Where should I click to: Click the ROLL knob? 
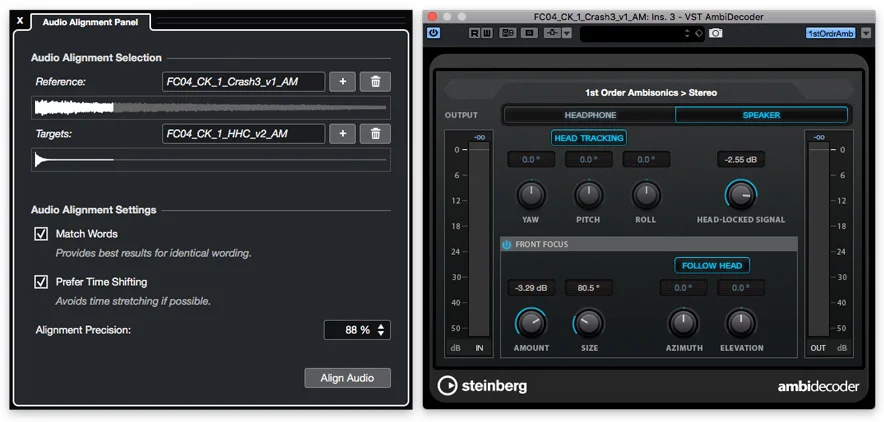[646, 195]
